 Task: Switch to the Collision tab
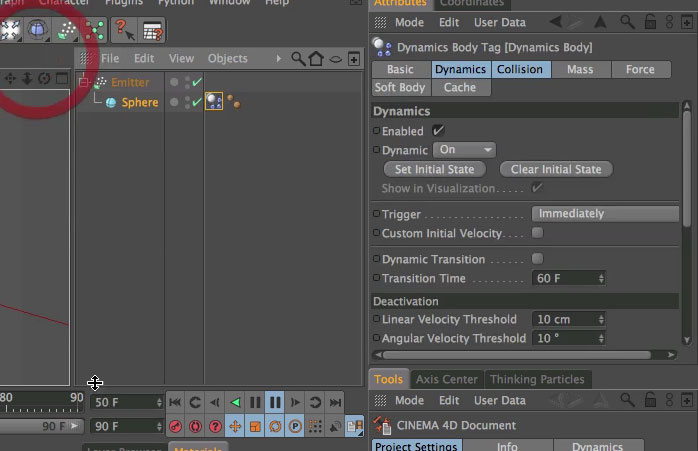pos(521,69)
